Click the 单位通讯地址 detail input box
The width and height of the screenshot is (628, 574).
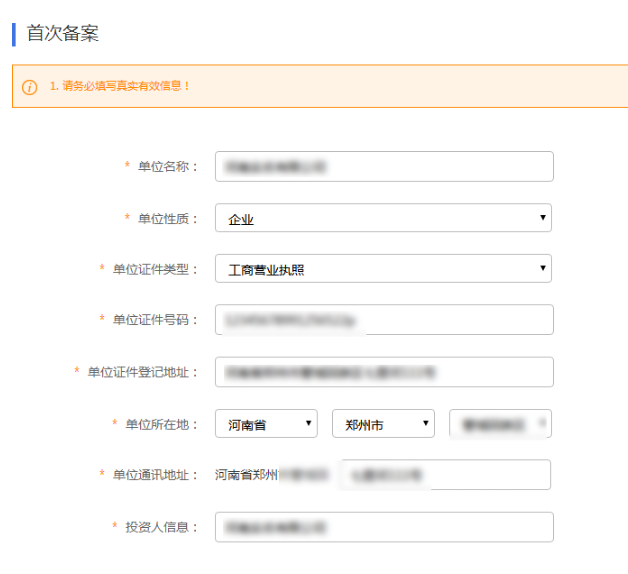445,475
